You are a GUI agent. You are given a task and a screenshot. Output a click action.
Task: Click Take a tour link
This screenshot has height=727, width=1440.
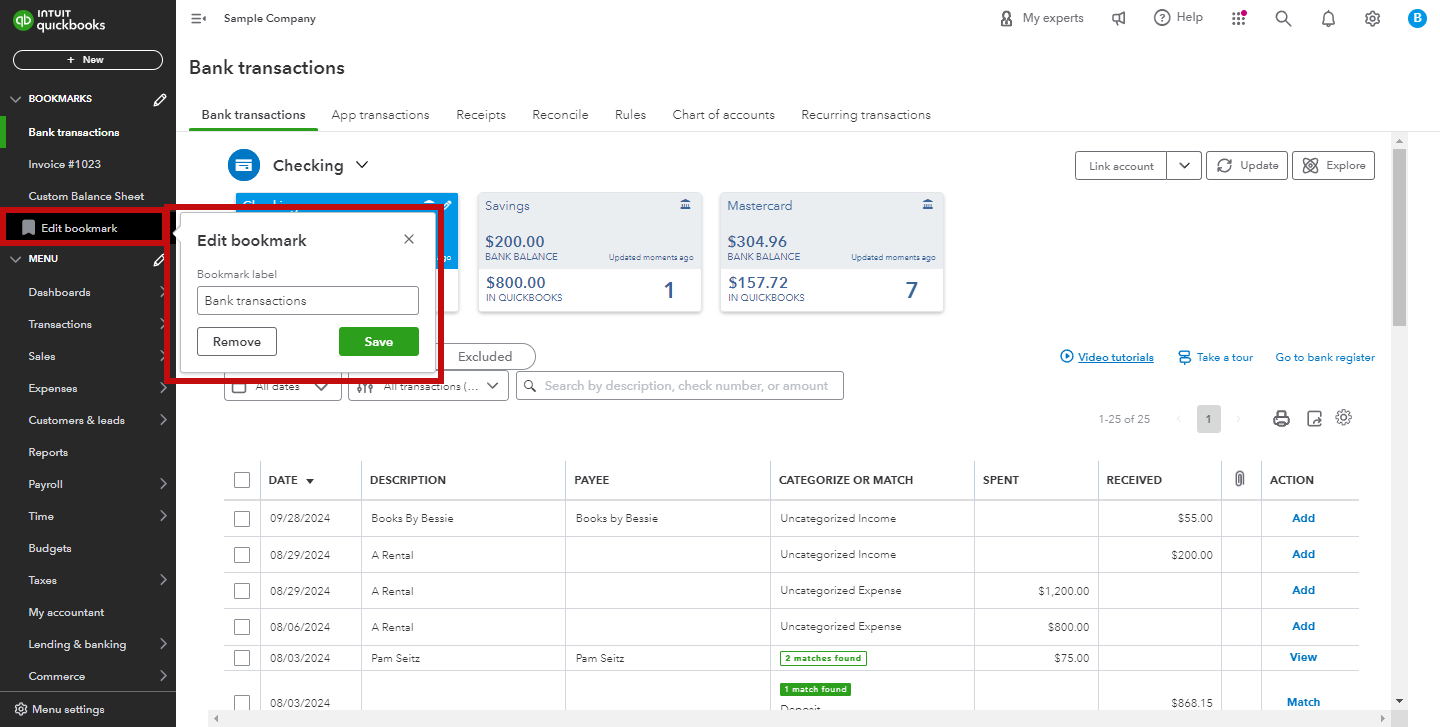click(x=1215, y=357)
